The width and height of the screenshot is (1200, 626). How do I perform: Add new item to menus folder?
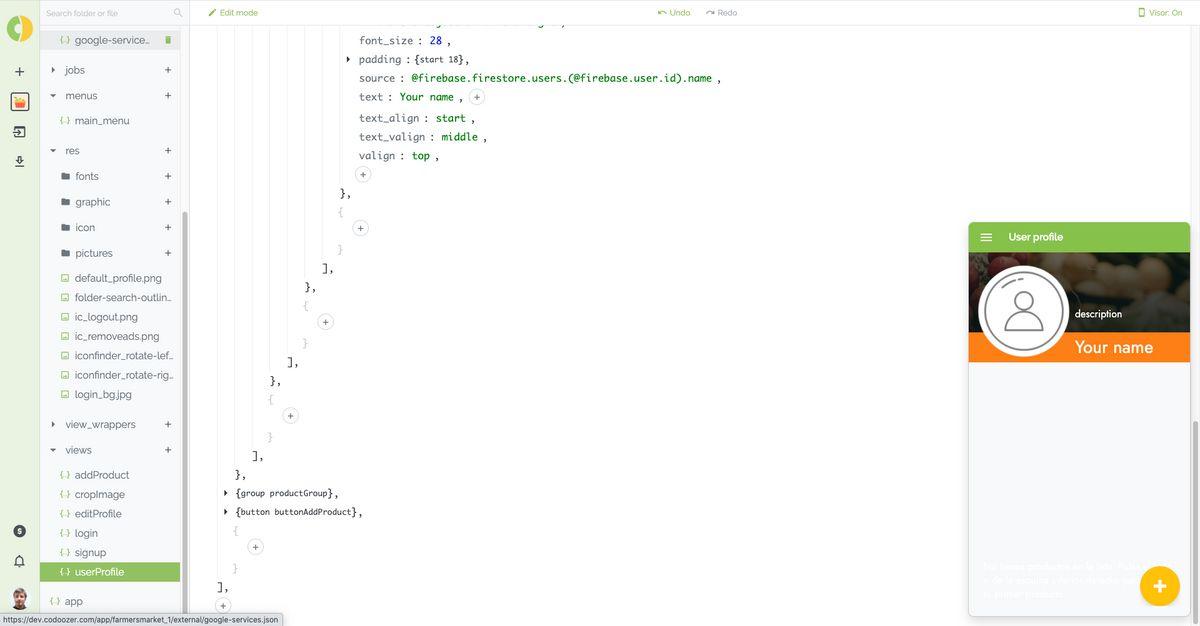[168, 96]
